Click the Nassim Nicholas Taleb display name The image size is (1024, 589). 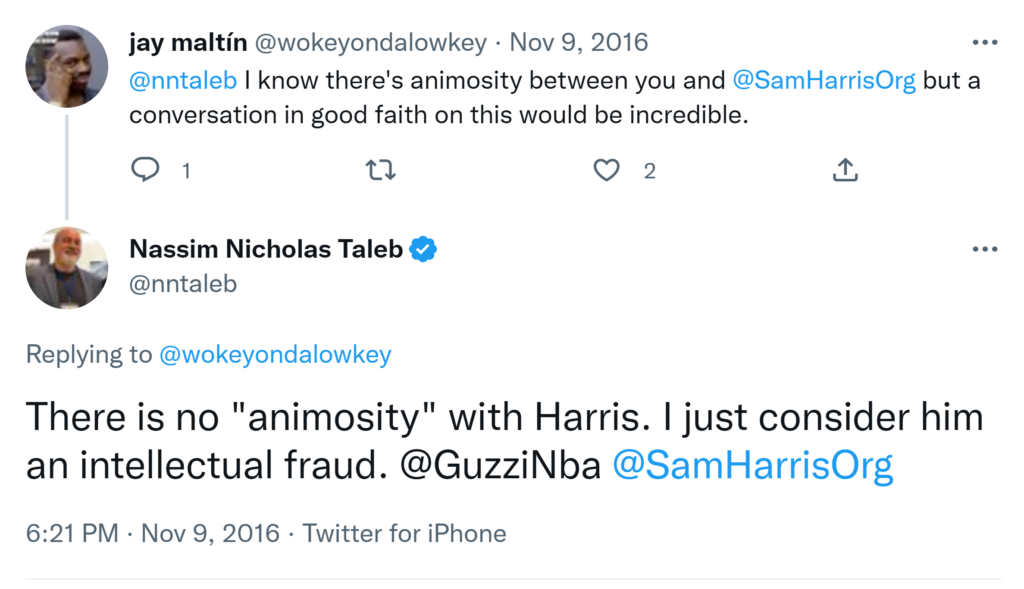[x=266, y=249]
